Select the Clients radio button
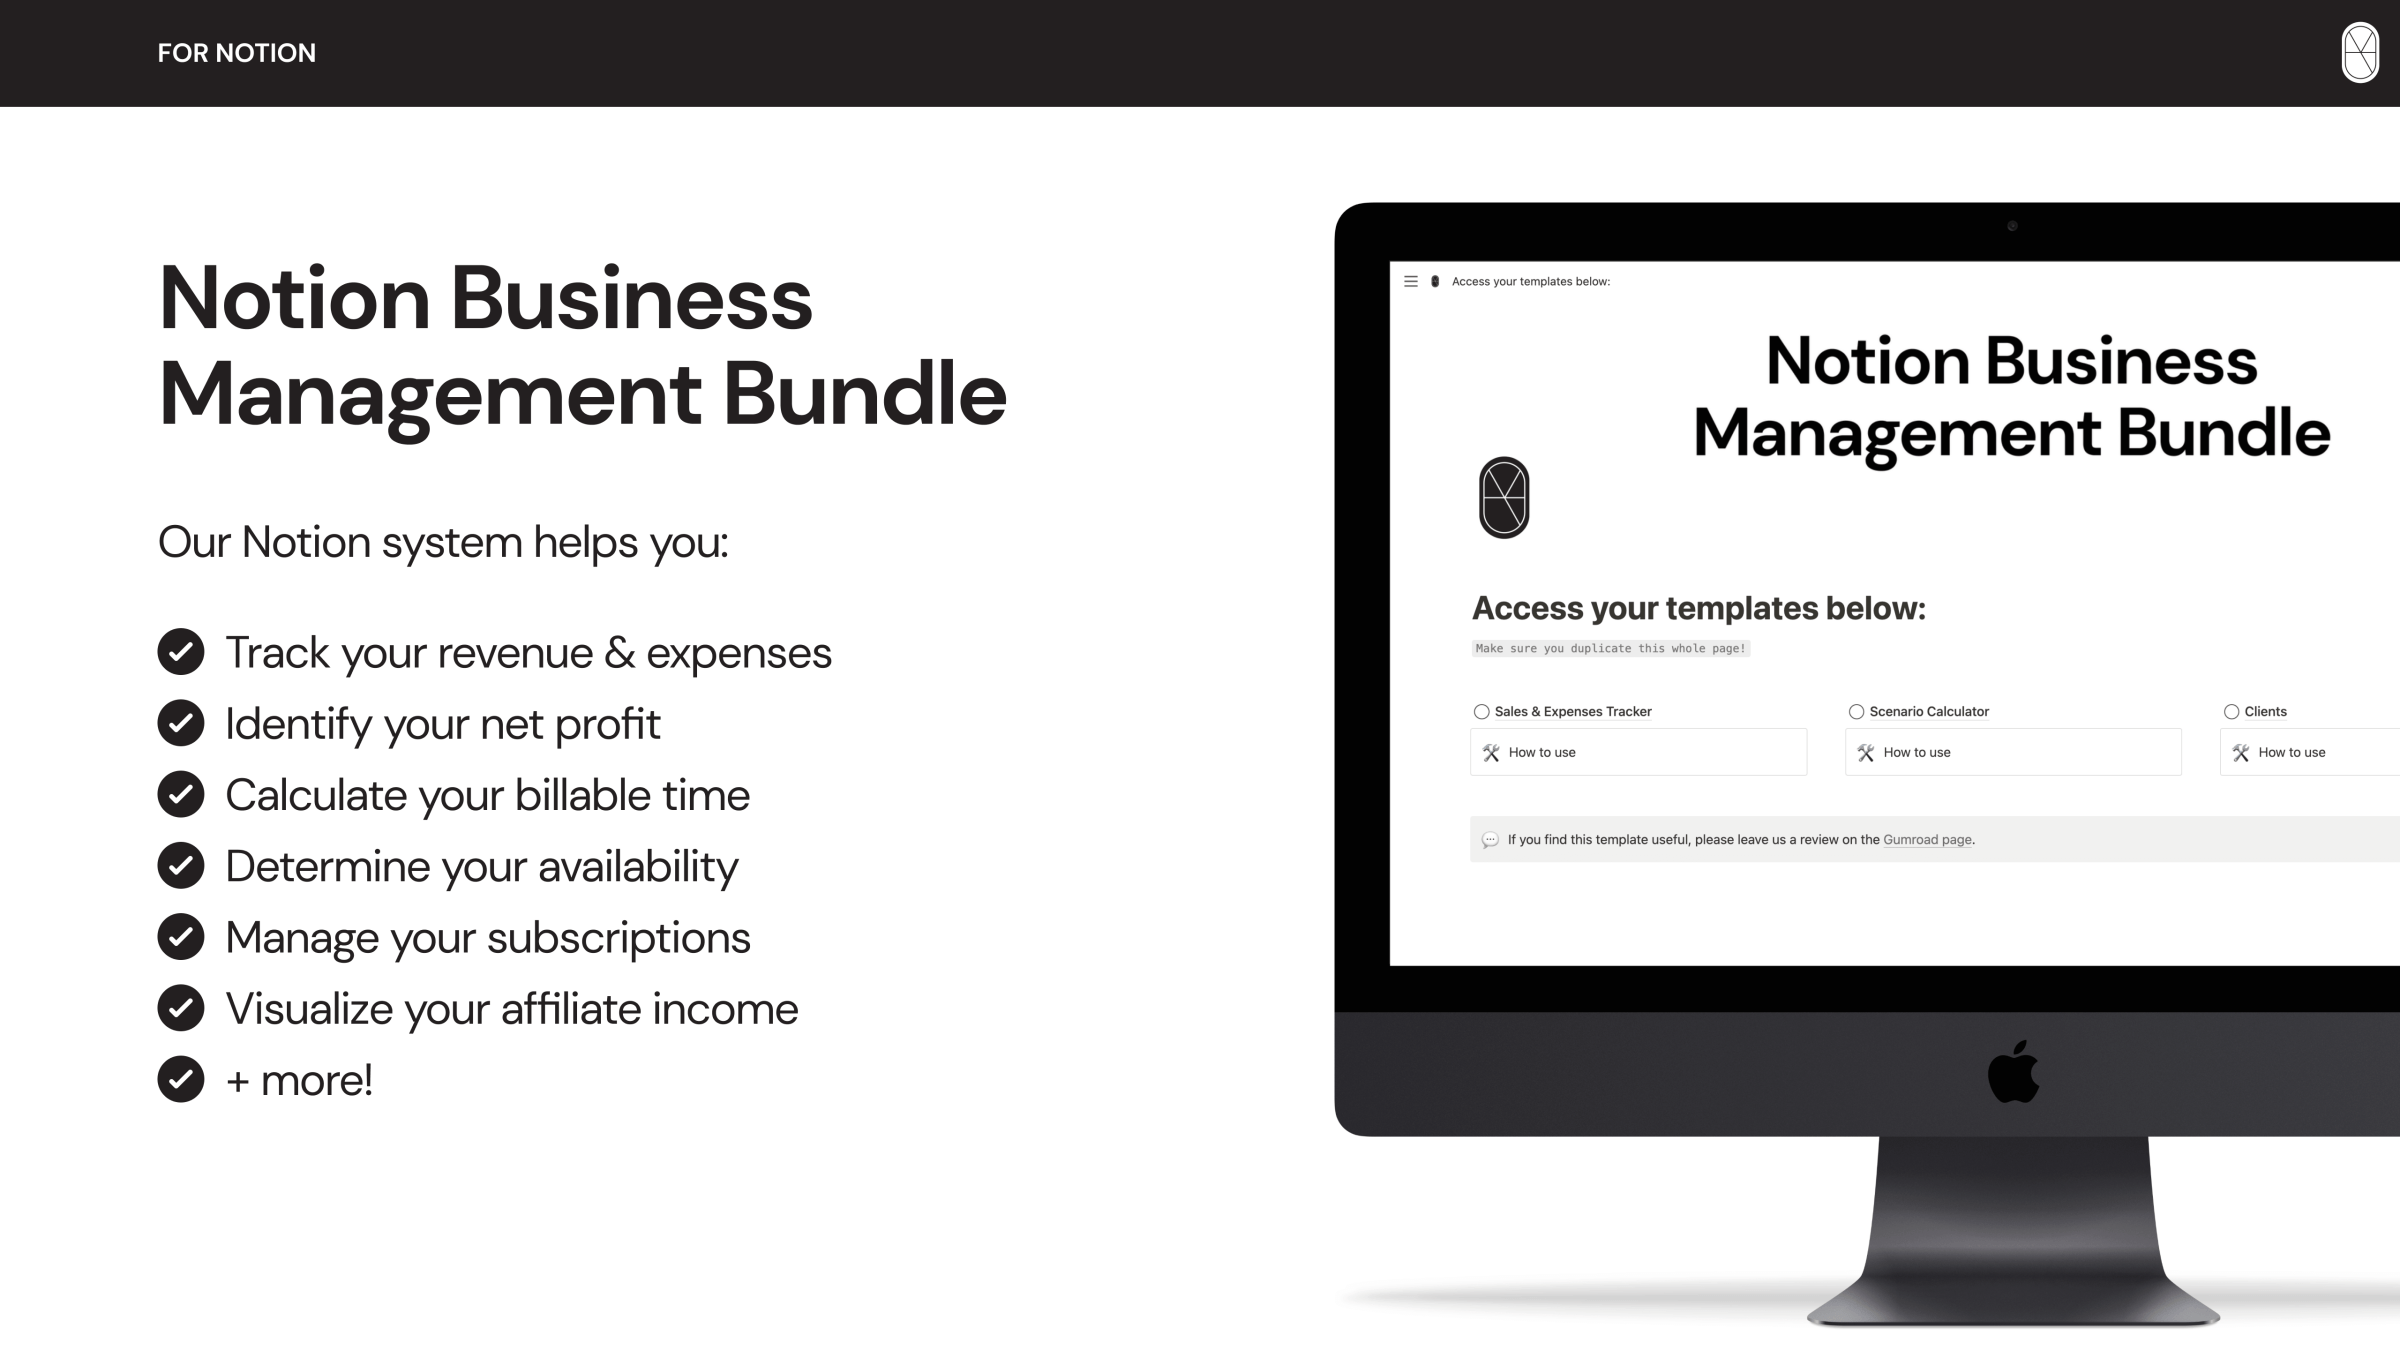Screen dimensions: 2400x1350 click(2232, 710)
